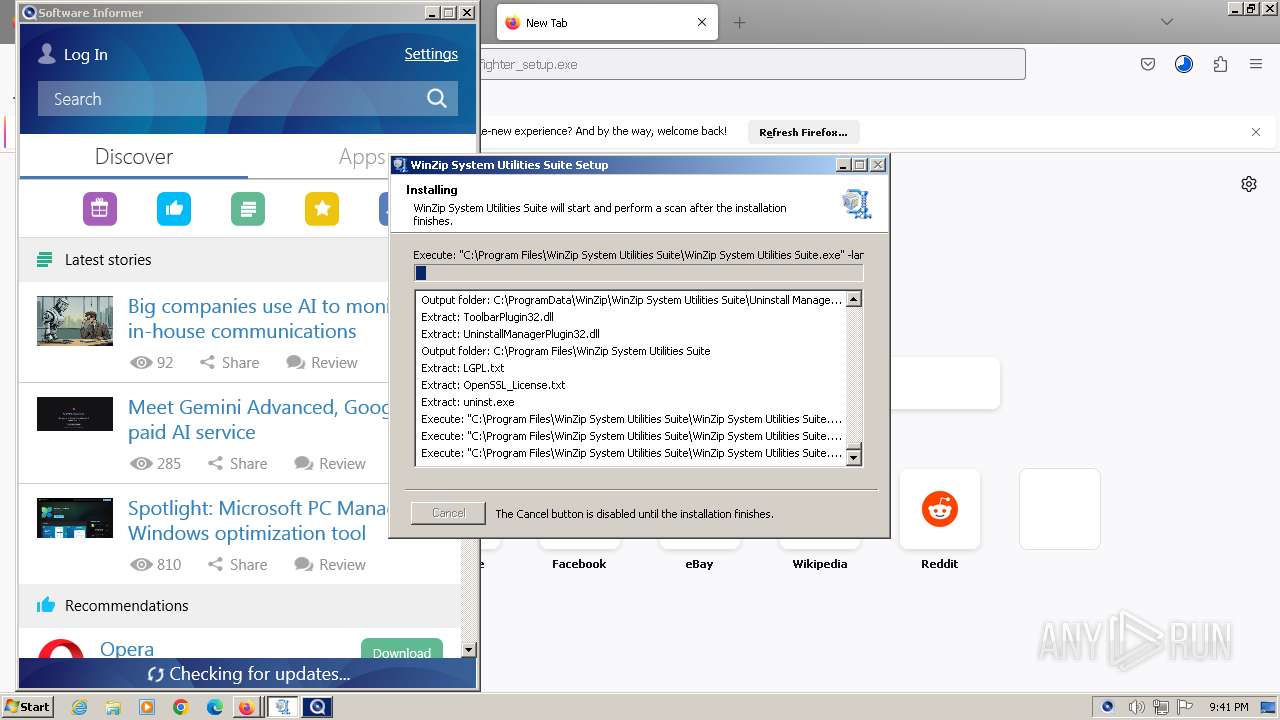The image size is (1280, 720).
Task: Click the Log In user avatar icon
Action: click(47, 54)
